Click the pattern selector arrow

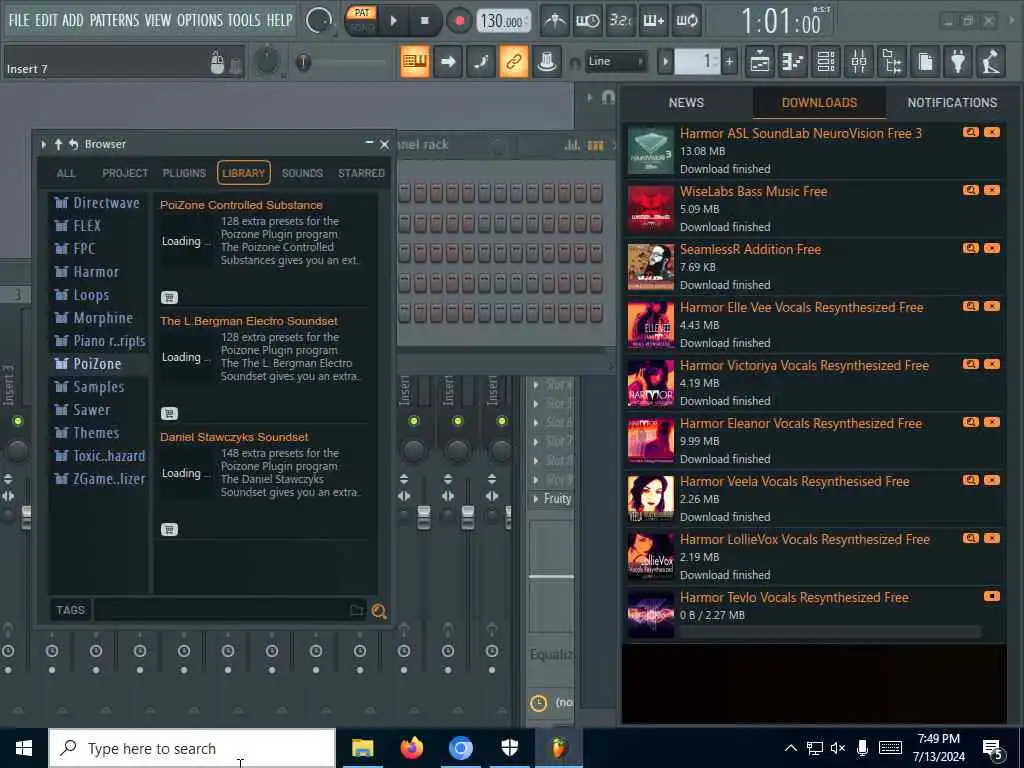pos(665,62)
